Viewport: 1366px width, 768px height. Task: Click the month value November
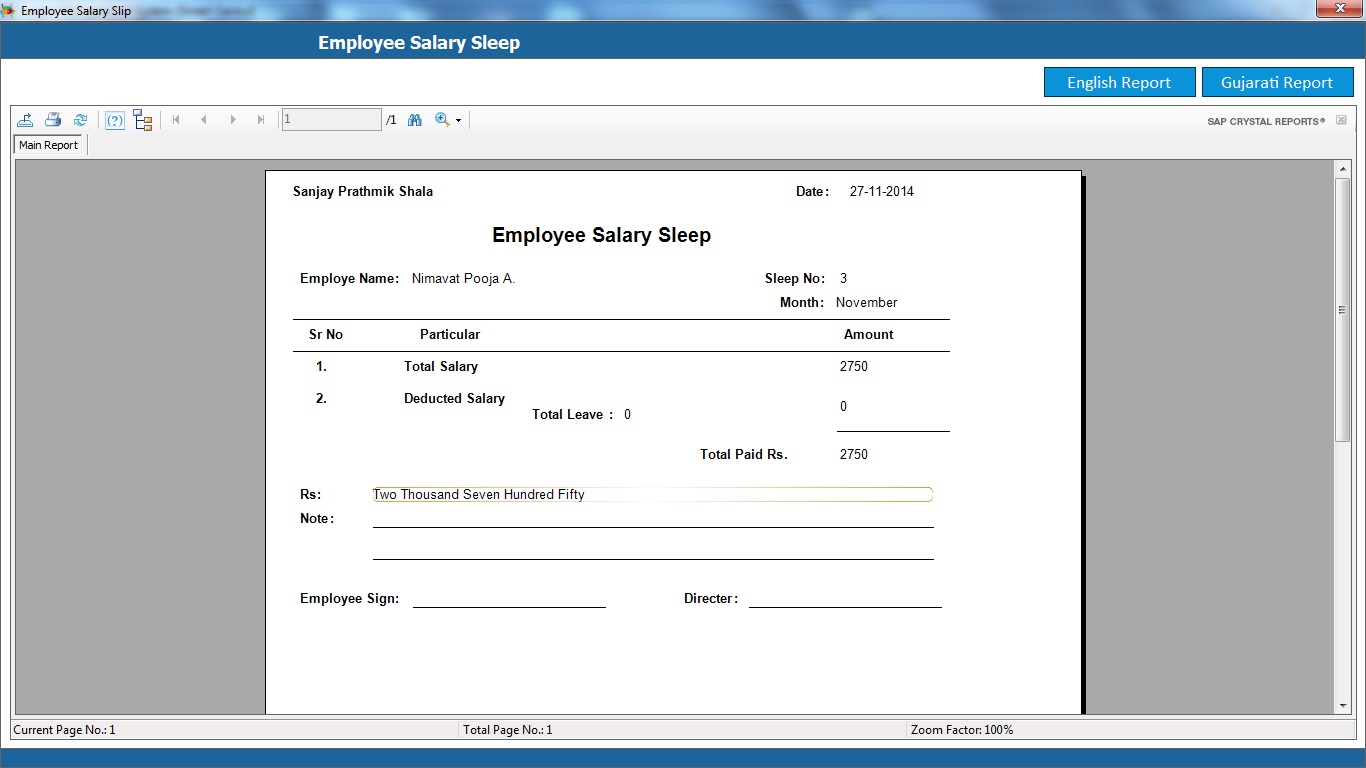866,302
